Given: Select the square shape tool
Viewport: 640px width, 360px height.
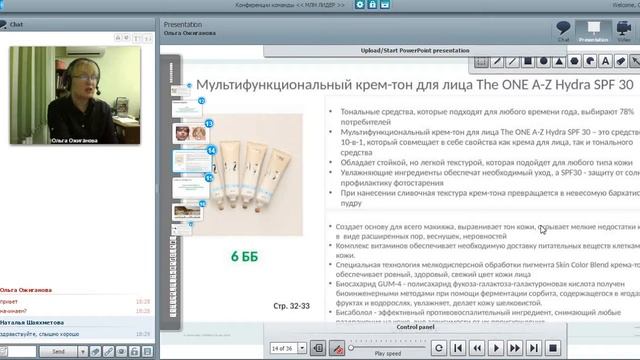Looking at the screenshot, I should pyautogui.click(x=528, y=62).
